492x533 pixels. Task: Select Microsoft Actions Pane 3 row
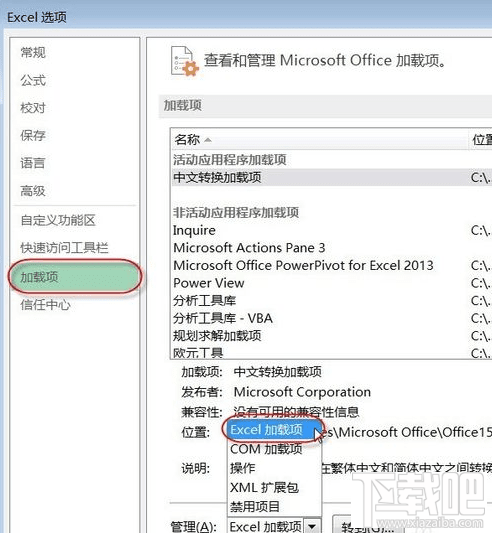[331, 248]
